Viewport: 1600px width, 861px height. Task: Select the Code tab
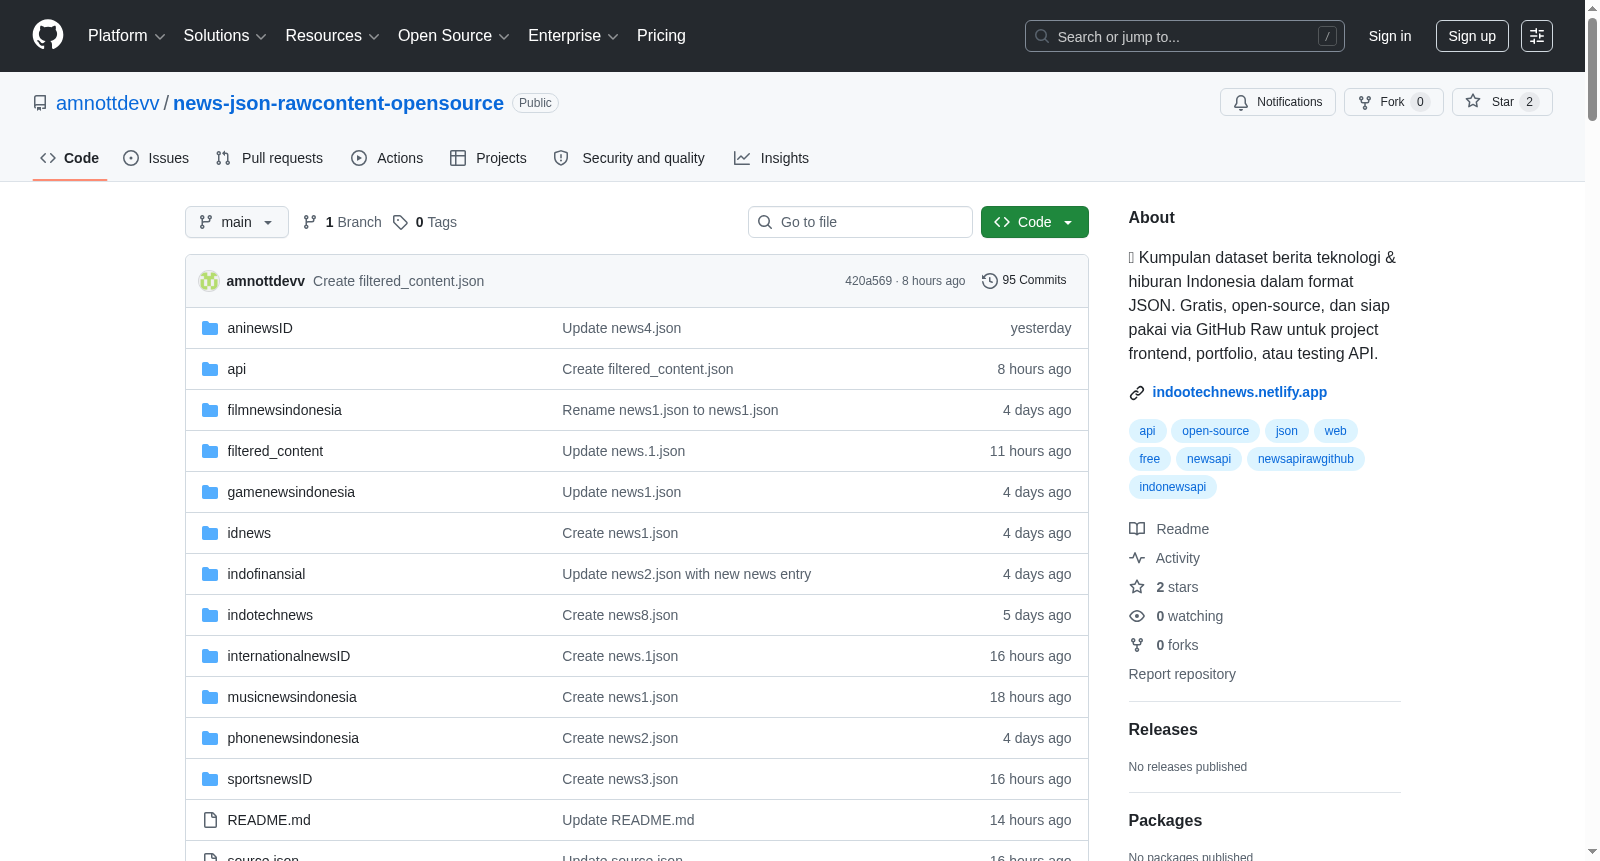(x=70, y=158)
